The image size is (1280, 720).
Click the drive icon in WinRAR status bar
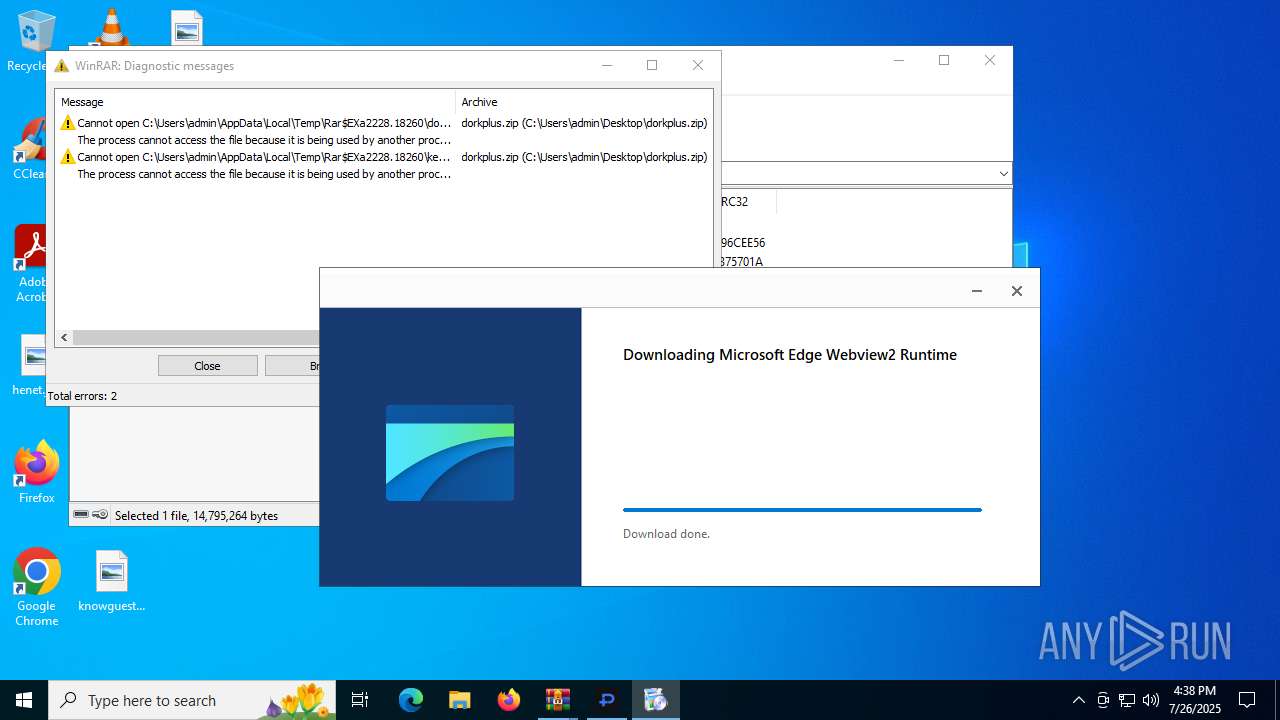(x=81, y=515)
